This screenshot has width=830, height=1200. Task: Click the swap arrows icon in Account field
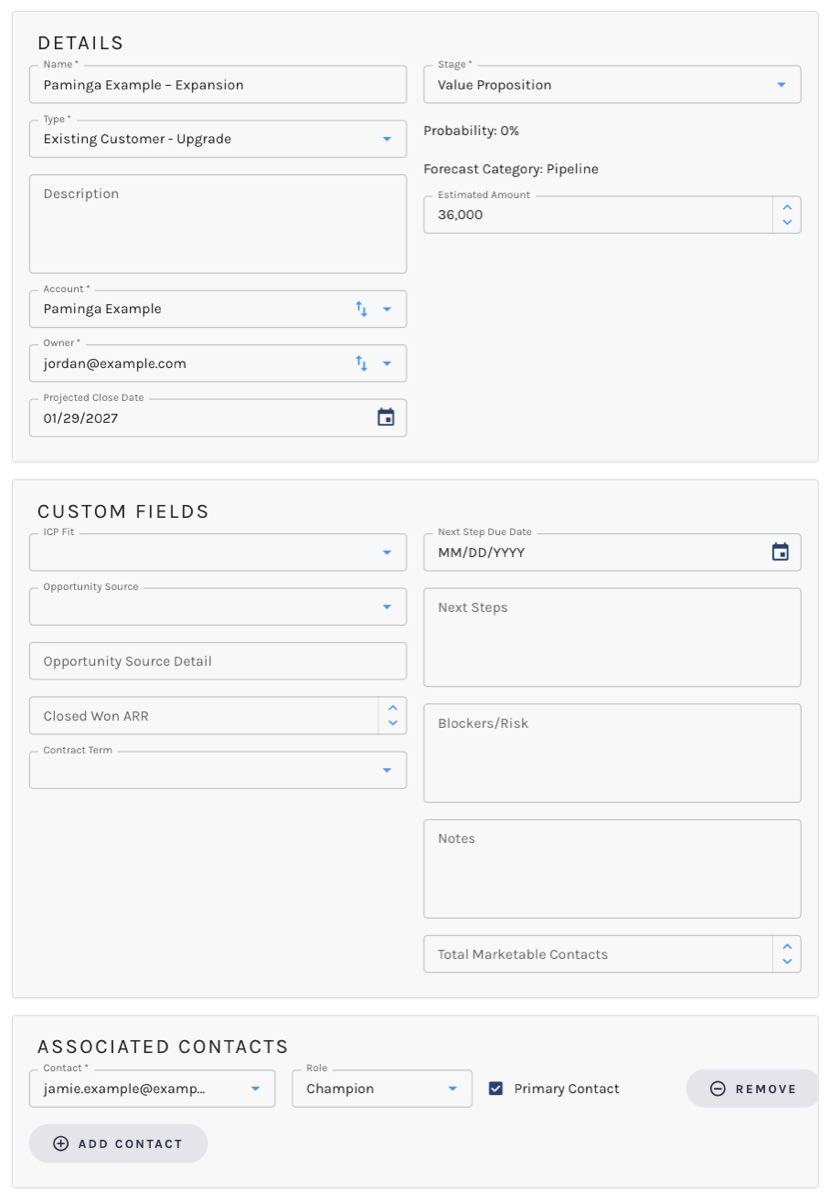(x=361, y=309)
